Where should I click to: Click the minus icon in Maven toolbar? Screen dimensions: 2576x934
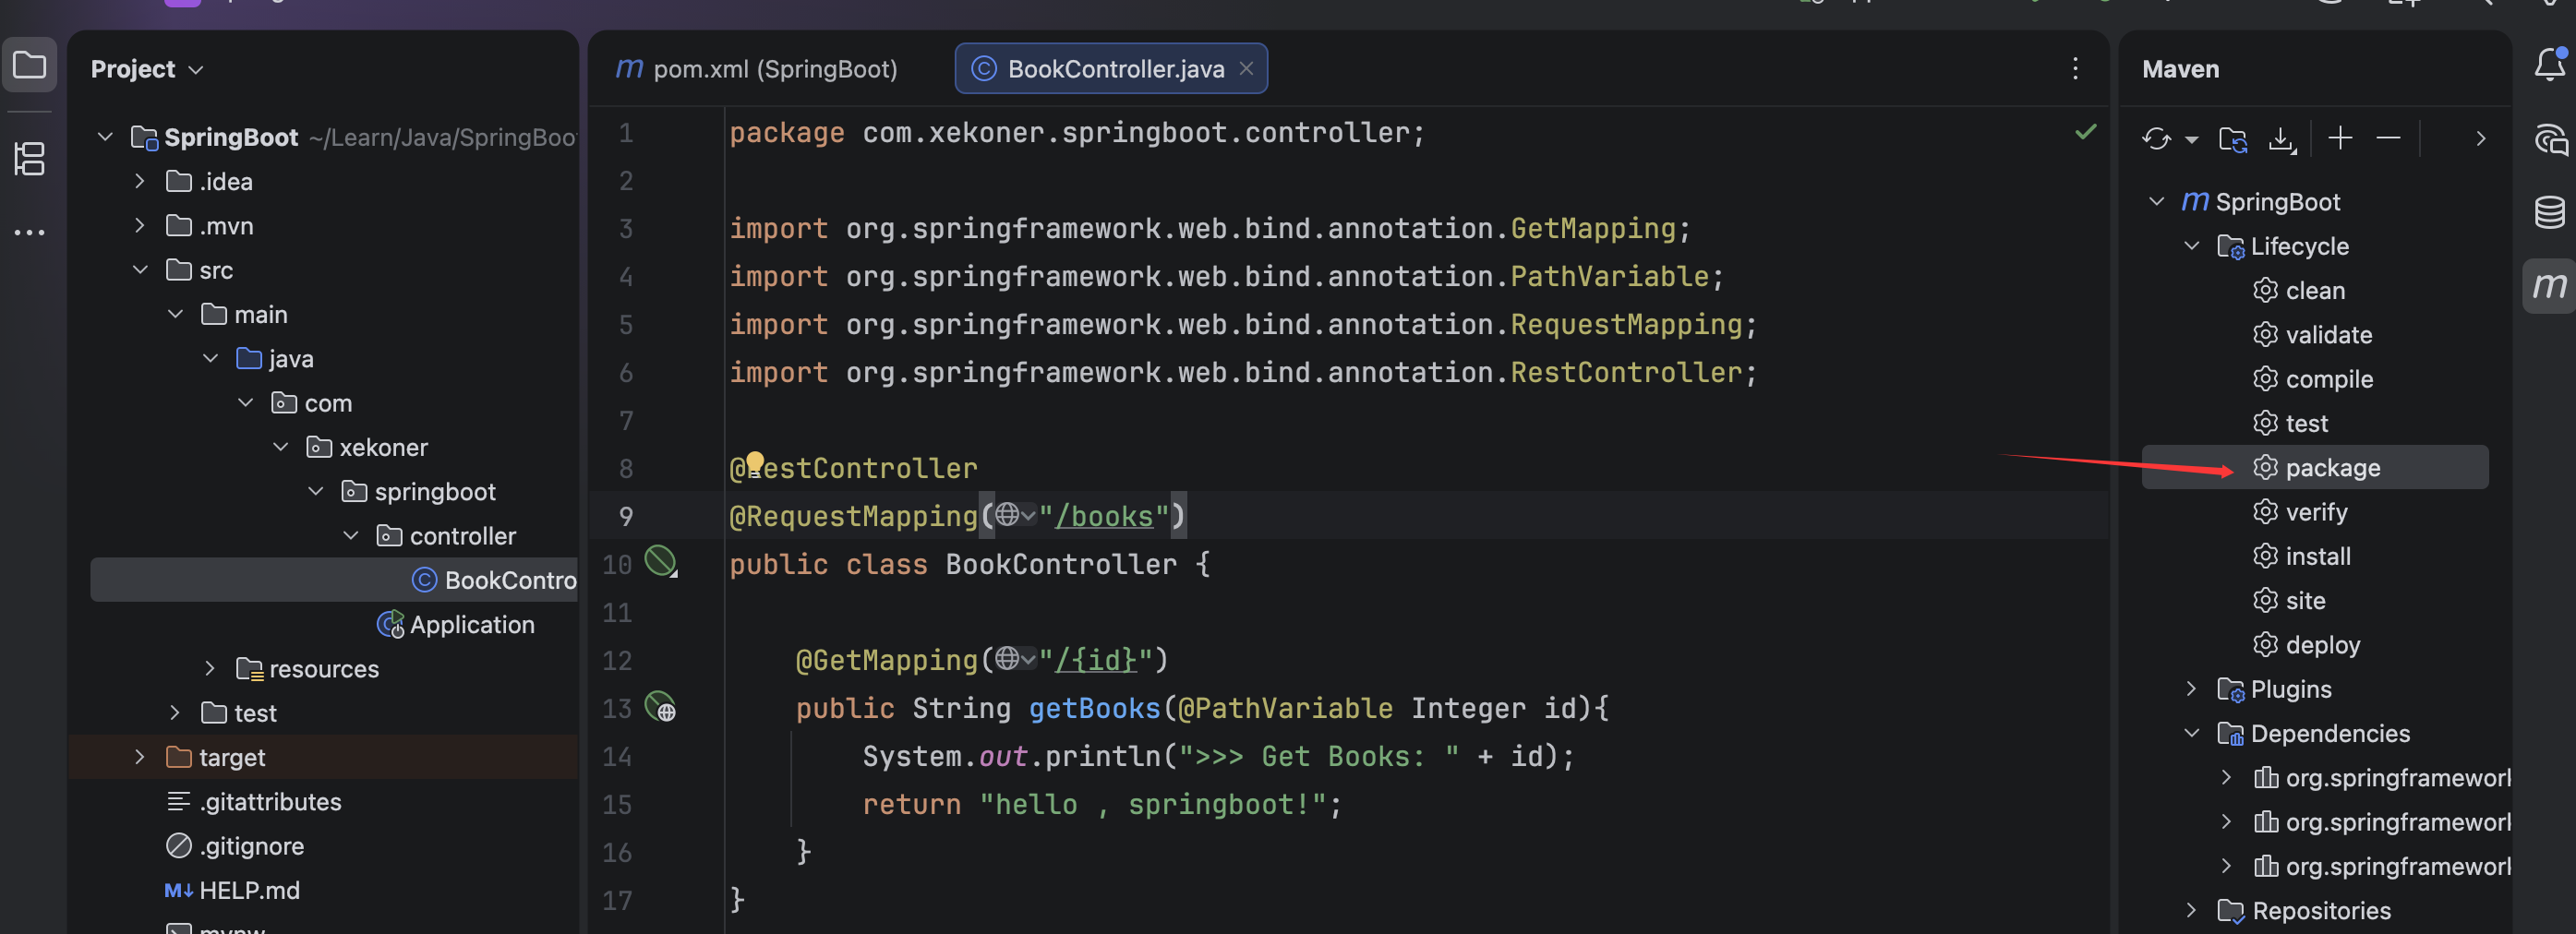tap(2388, 139)
